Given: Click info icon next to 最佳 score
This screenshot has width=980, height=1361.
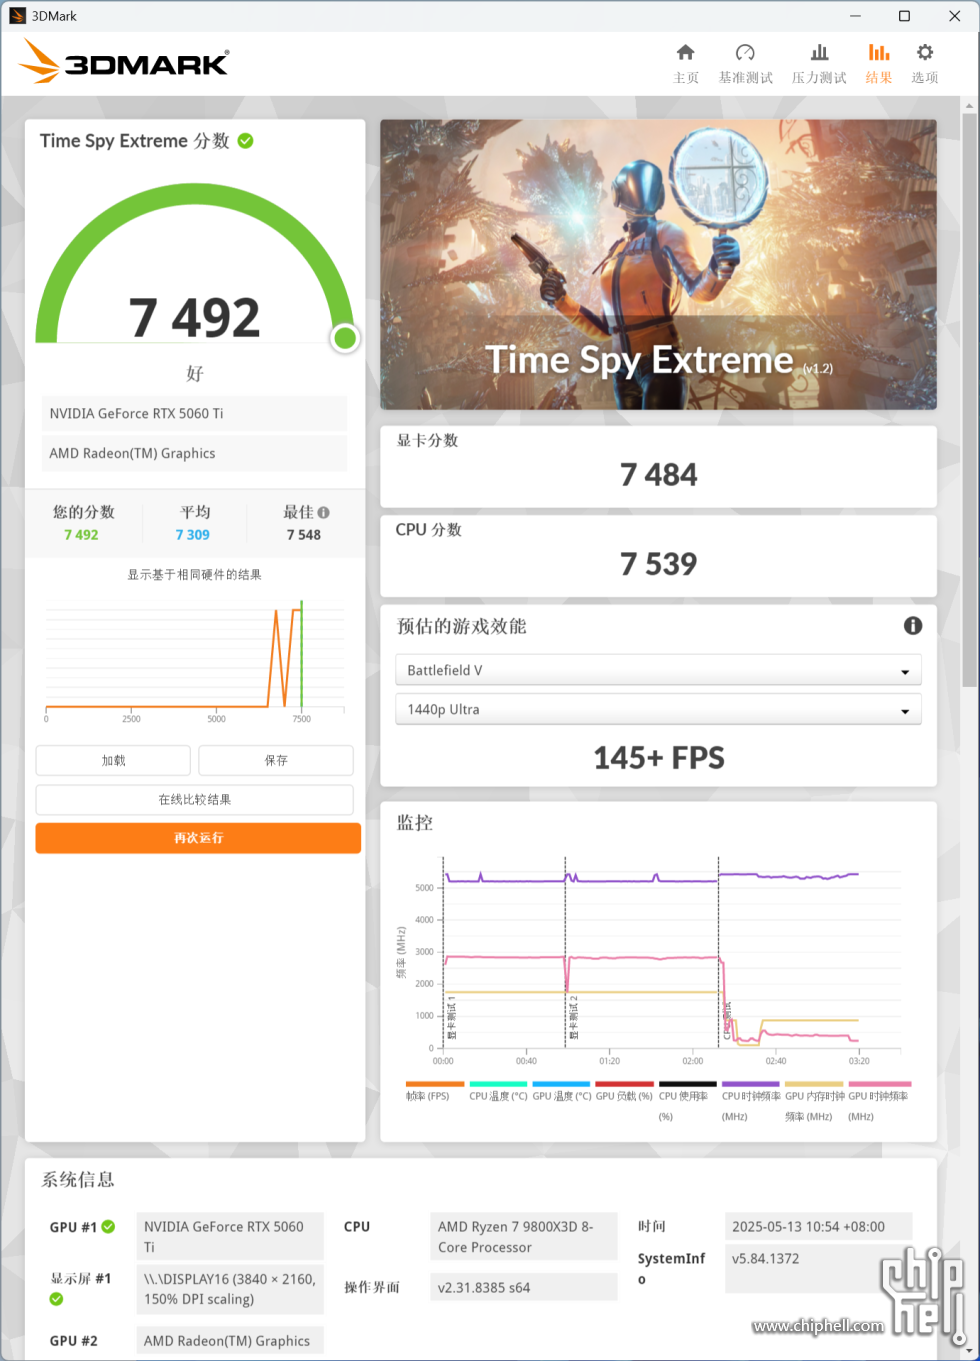Looking at the screenshot, I should (323, 512).
